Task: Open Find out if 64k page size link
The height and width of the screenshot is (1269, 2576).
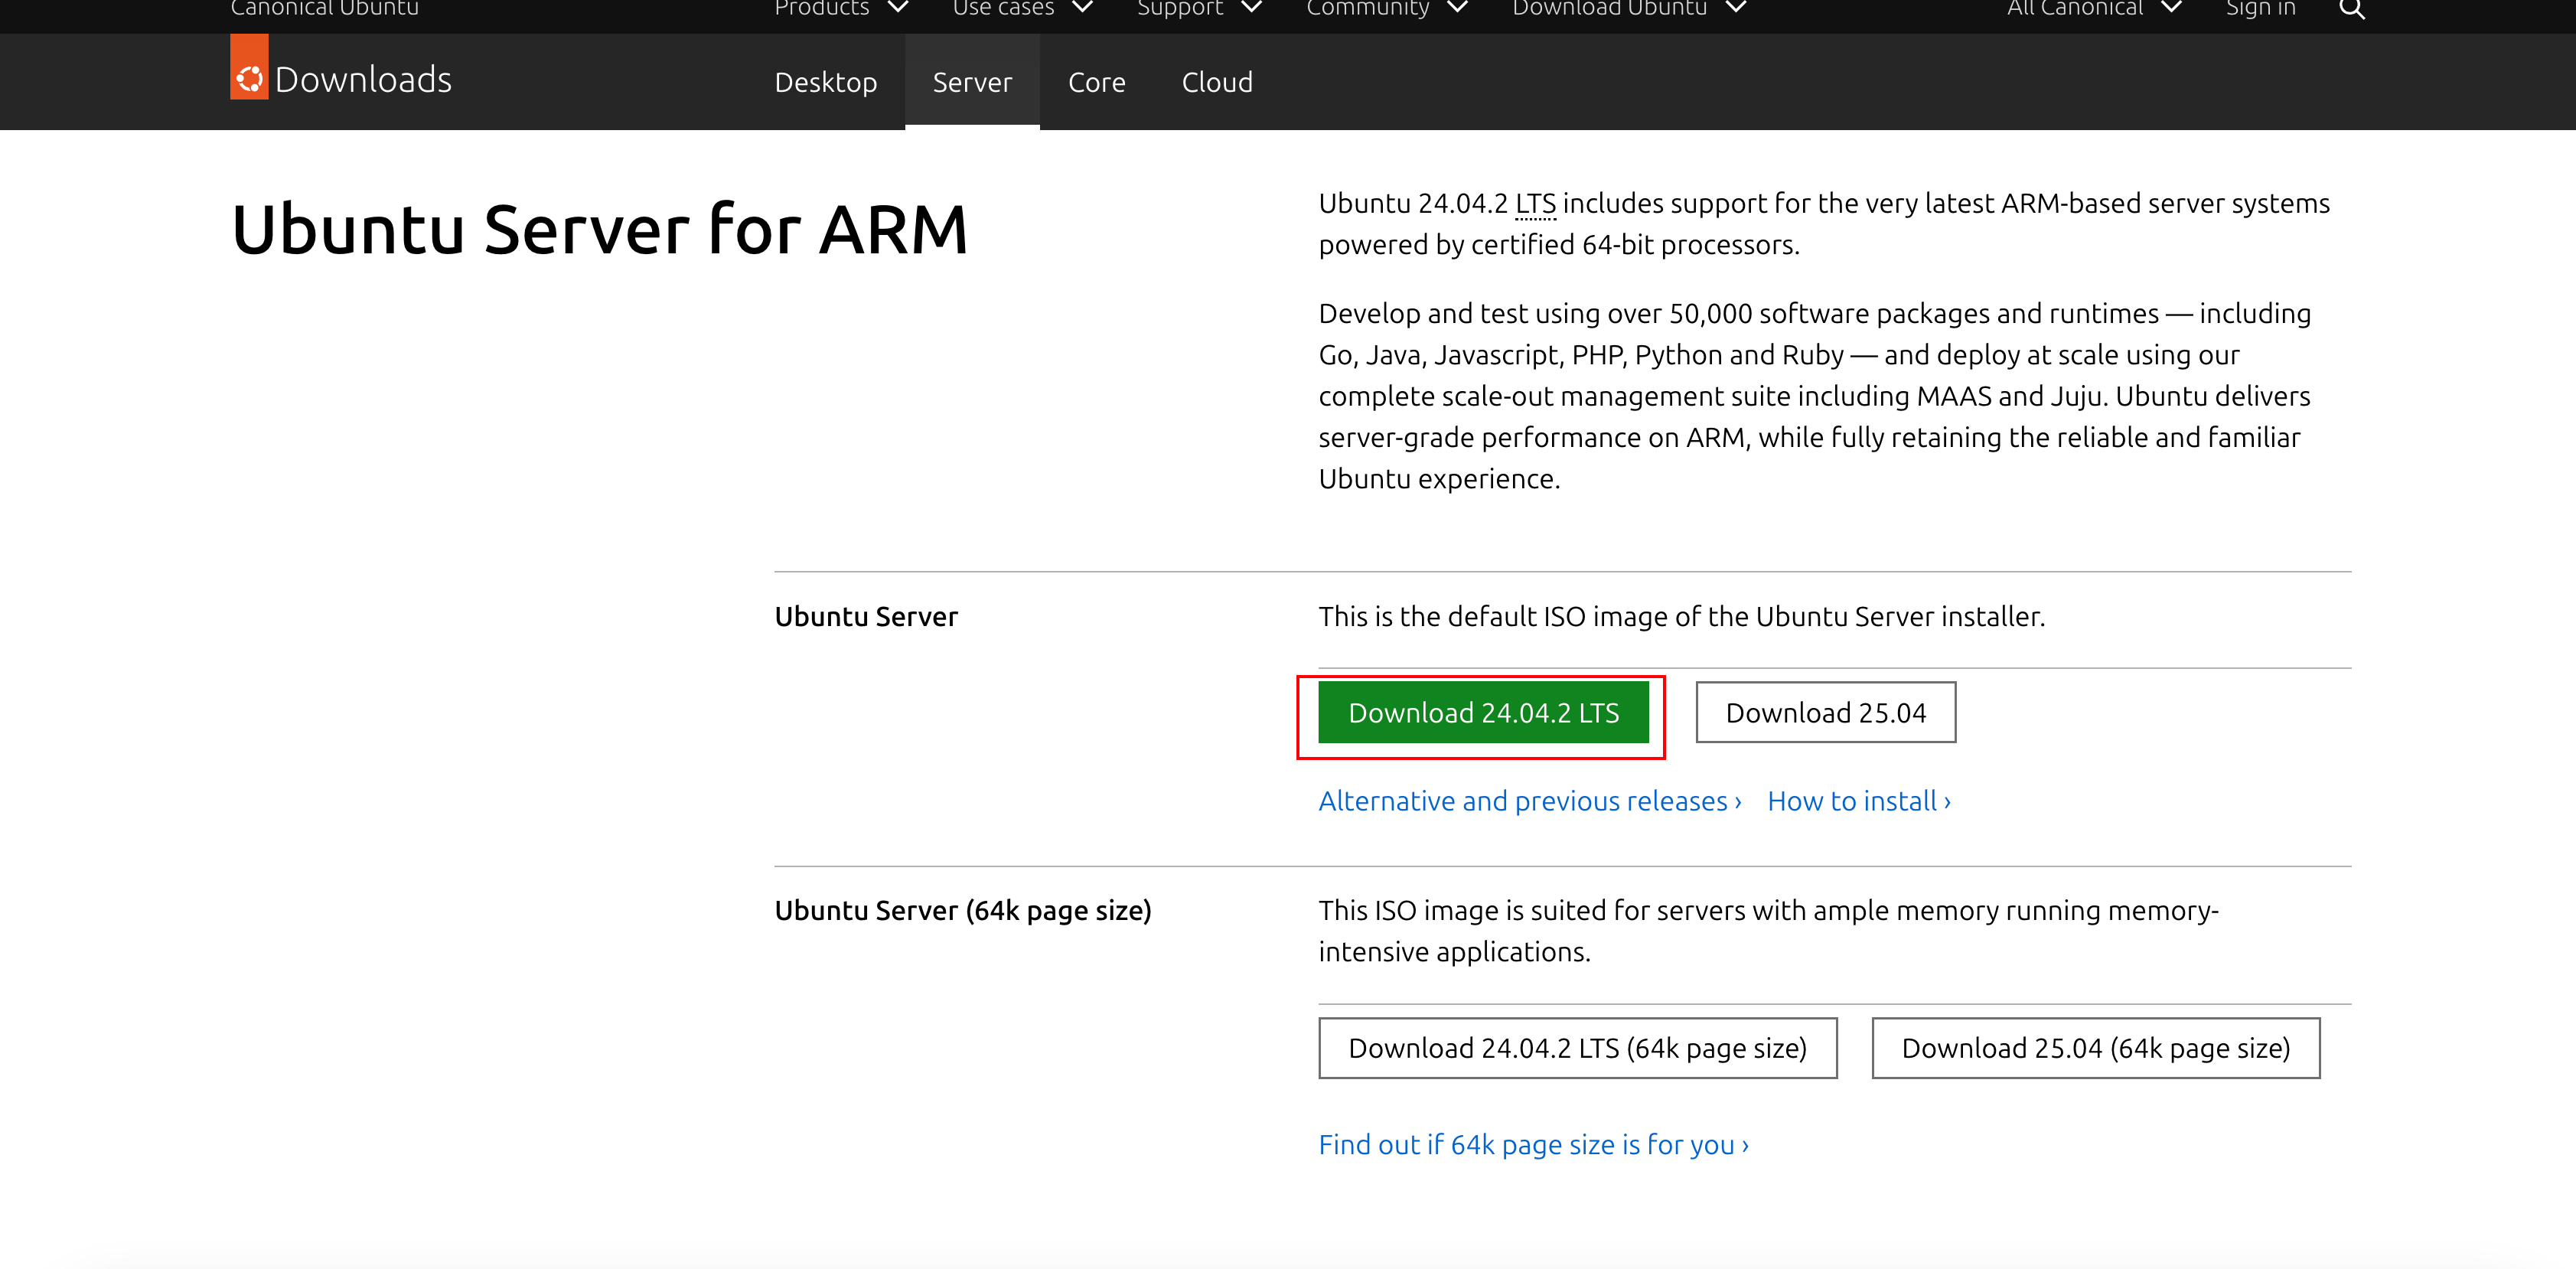Action: point(1533,1145)
